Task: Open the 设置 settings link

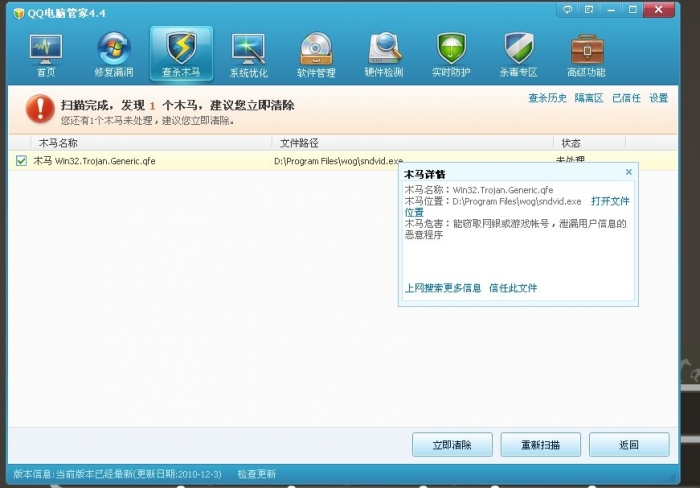Action: tap(658, 98)
